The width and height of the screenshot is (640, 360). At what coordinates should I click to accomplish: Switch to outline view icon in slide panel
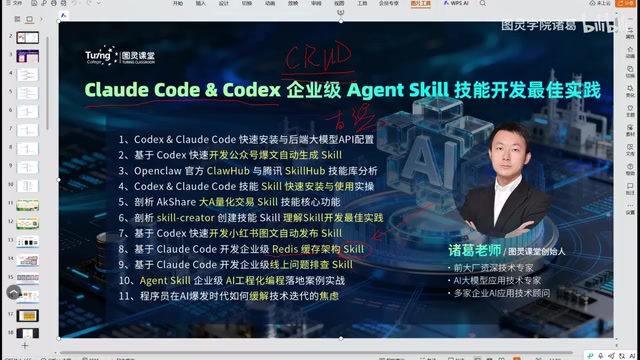coord(18,19)
